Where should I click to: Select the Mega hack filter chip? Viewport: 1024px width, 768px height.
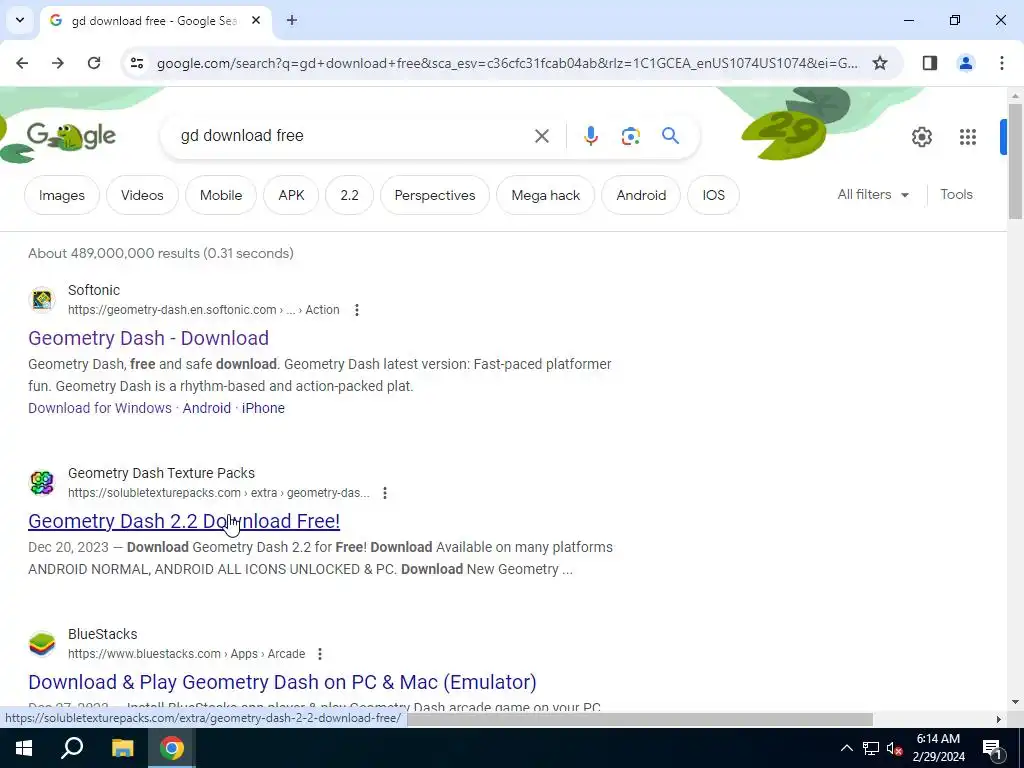coord(545,195)
